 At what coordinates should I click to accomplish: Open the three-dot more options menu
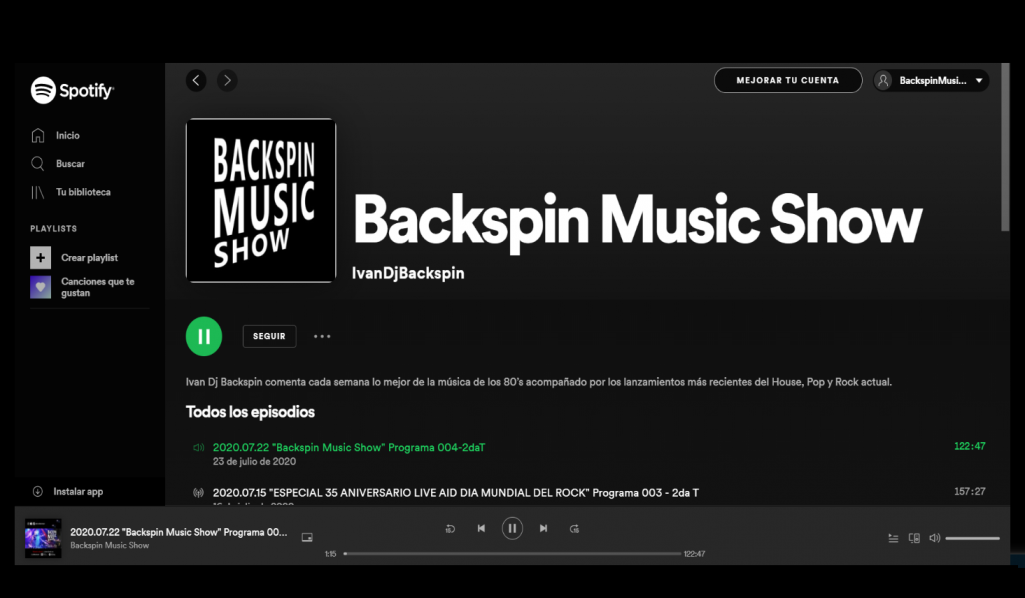322,336
